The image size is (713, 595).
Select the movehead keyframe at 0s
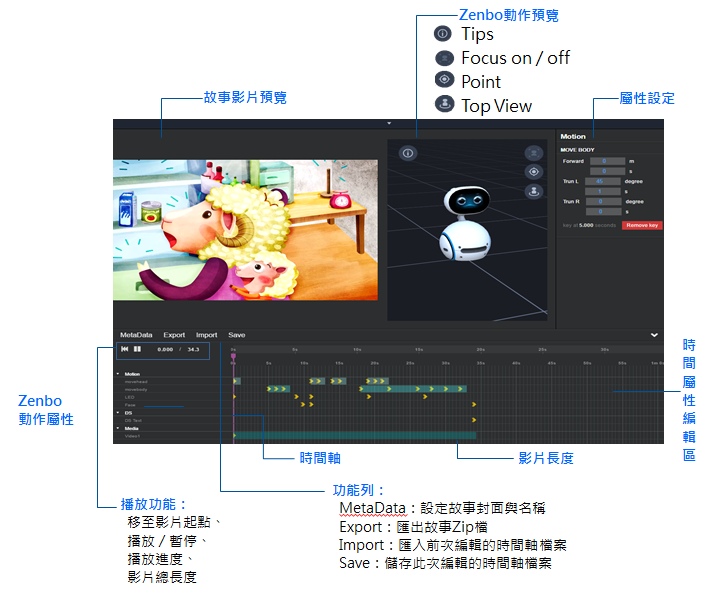[236, 381]
